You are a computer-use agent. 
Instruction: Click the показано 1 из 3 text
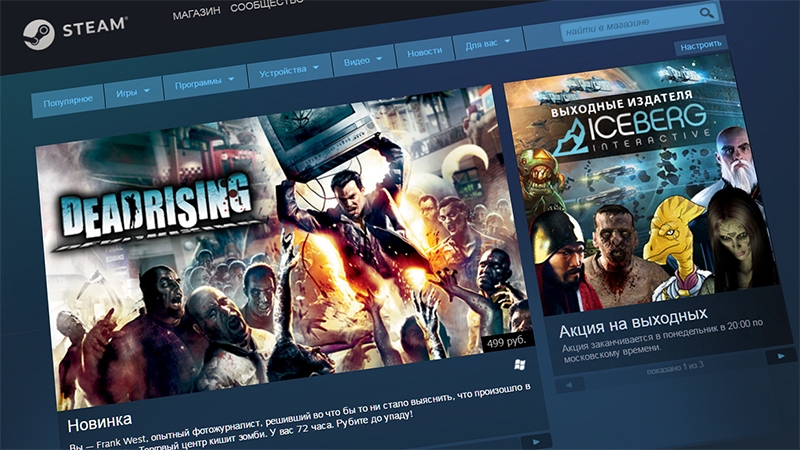[x=675, y=367]
